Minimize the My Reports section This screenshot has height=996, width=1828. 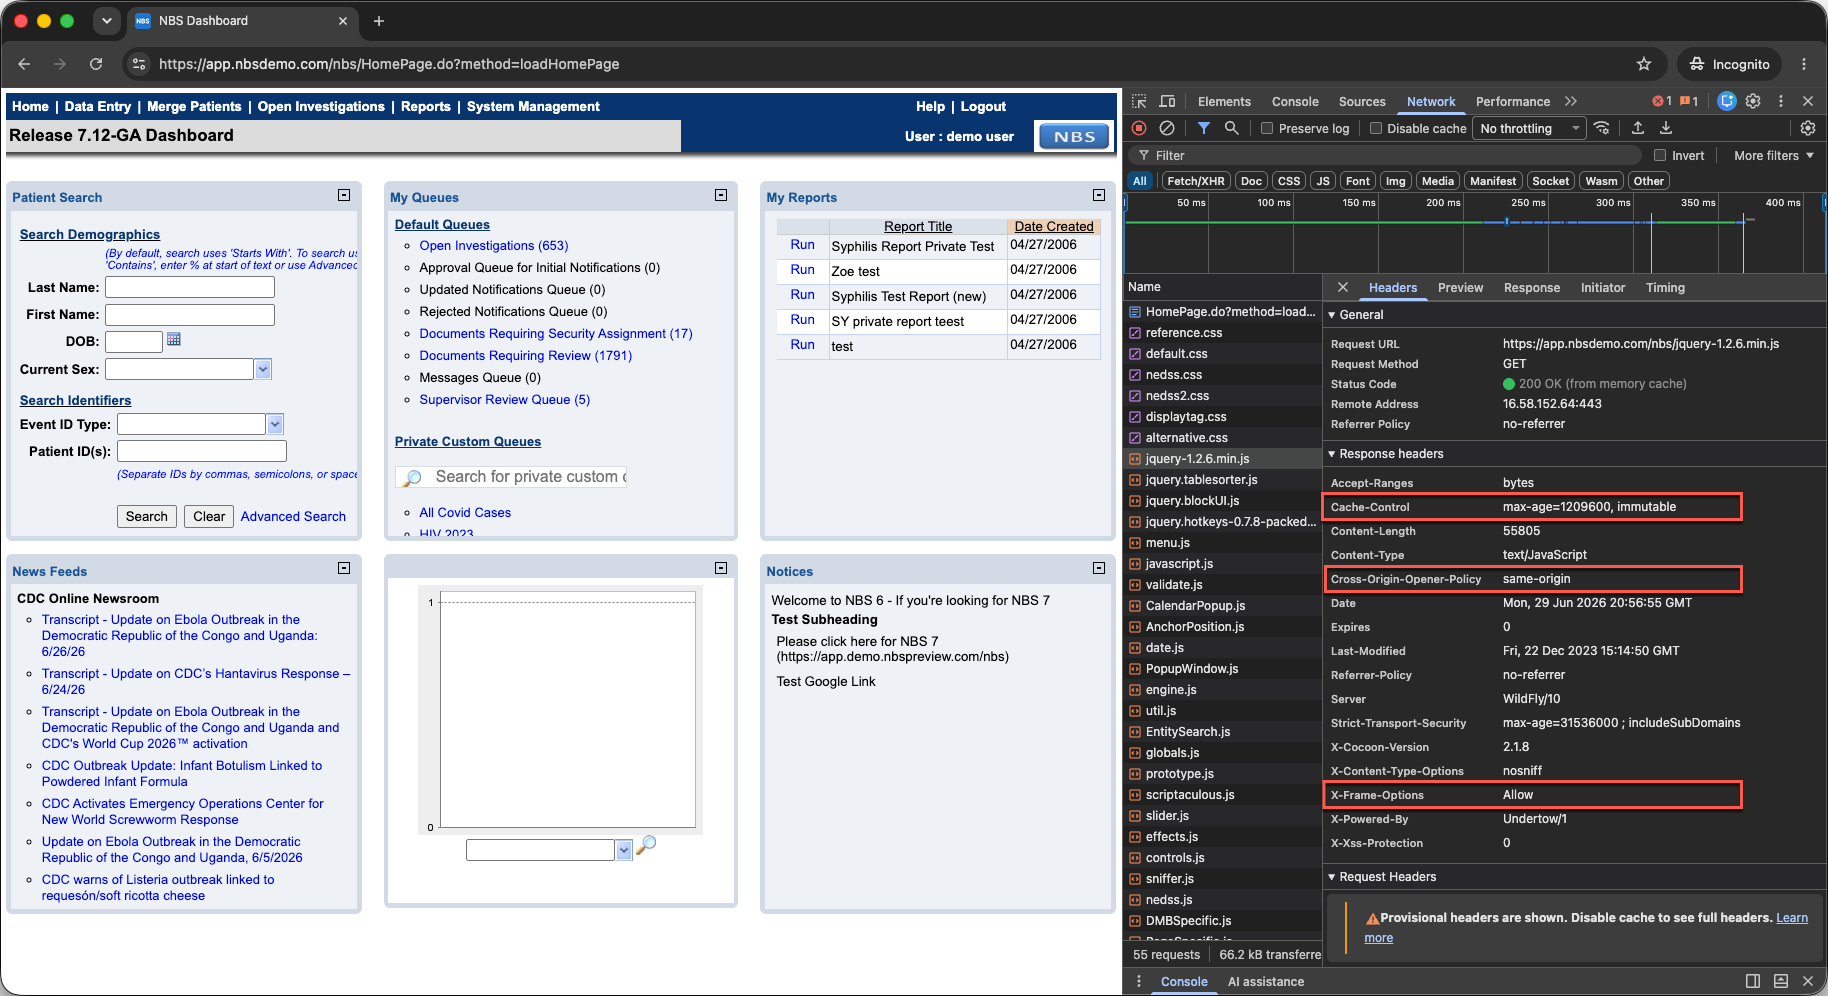1099,196
